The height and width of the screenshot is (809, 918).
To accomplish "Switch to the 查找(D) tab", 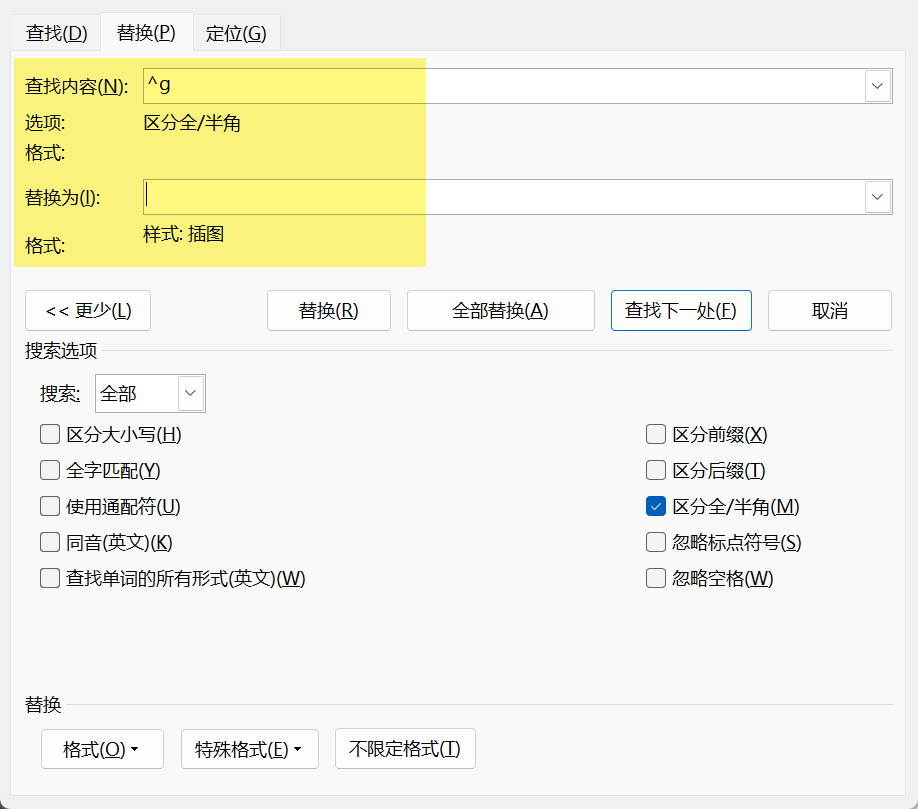I will pyautogui.click(x=57, y=33).
